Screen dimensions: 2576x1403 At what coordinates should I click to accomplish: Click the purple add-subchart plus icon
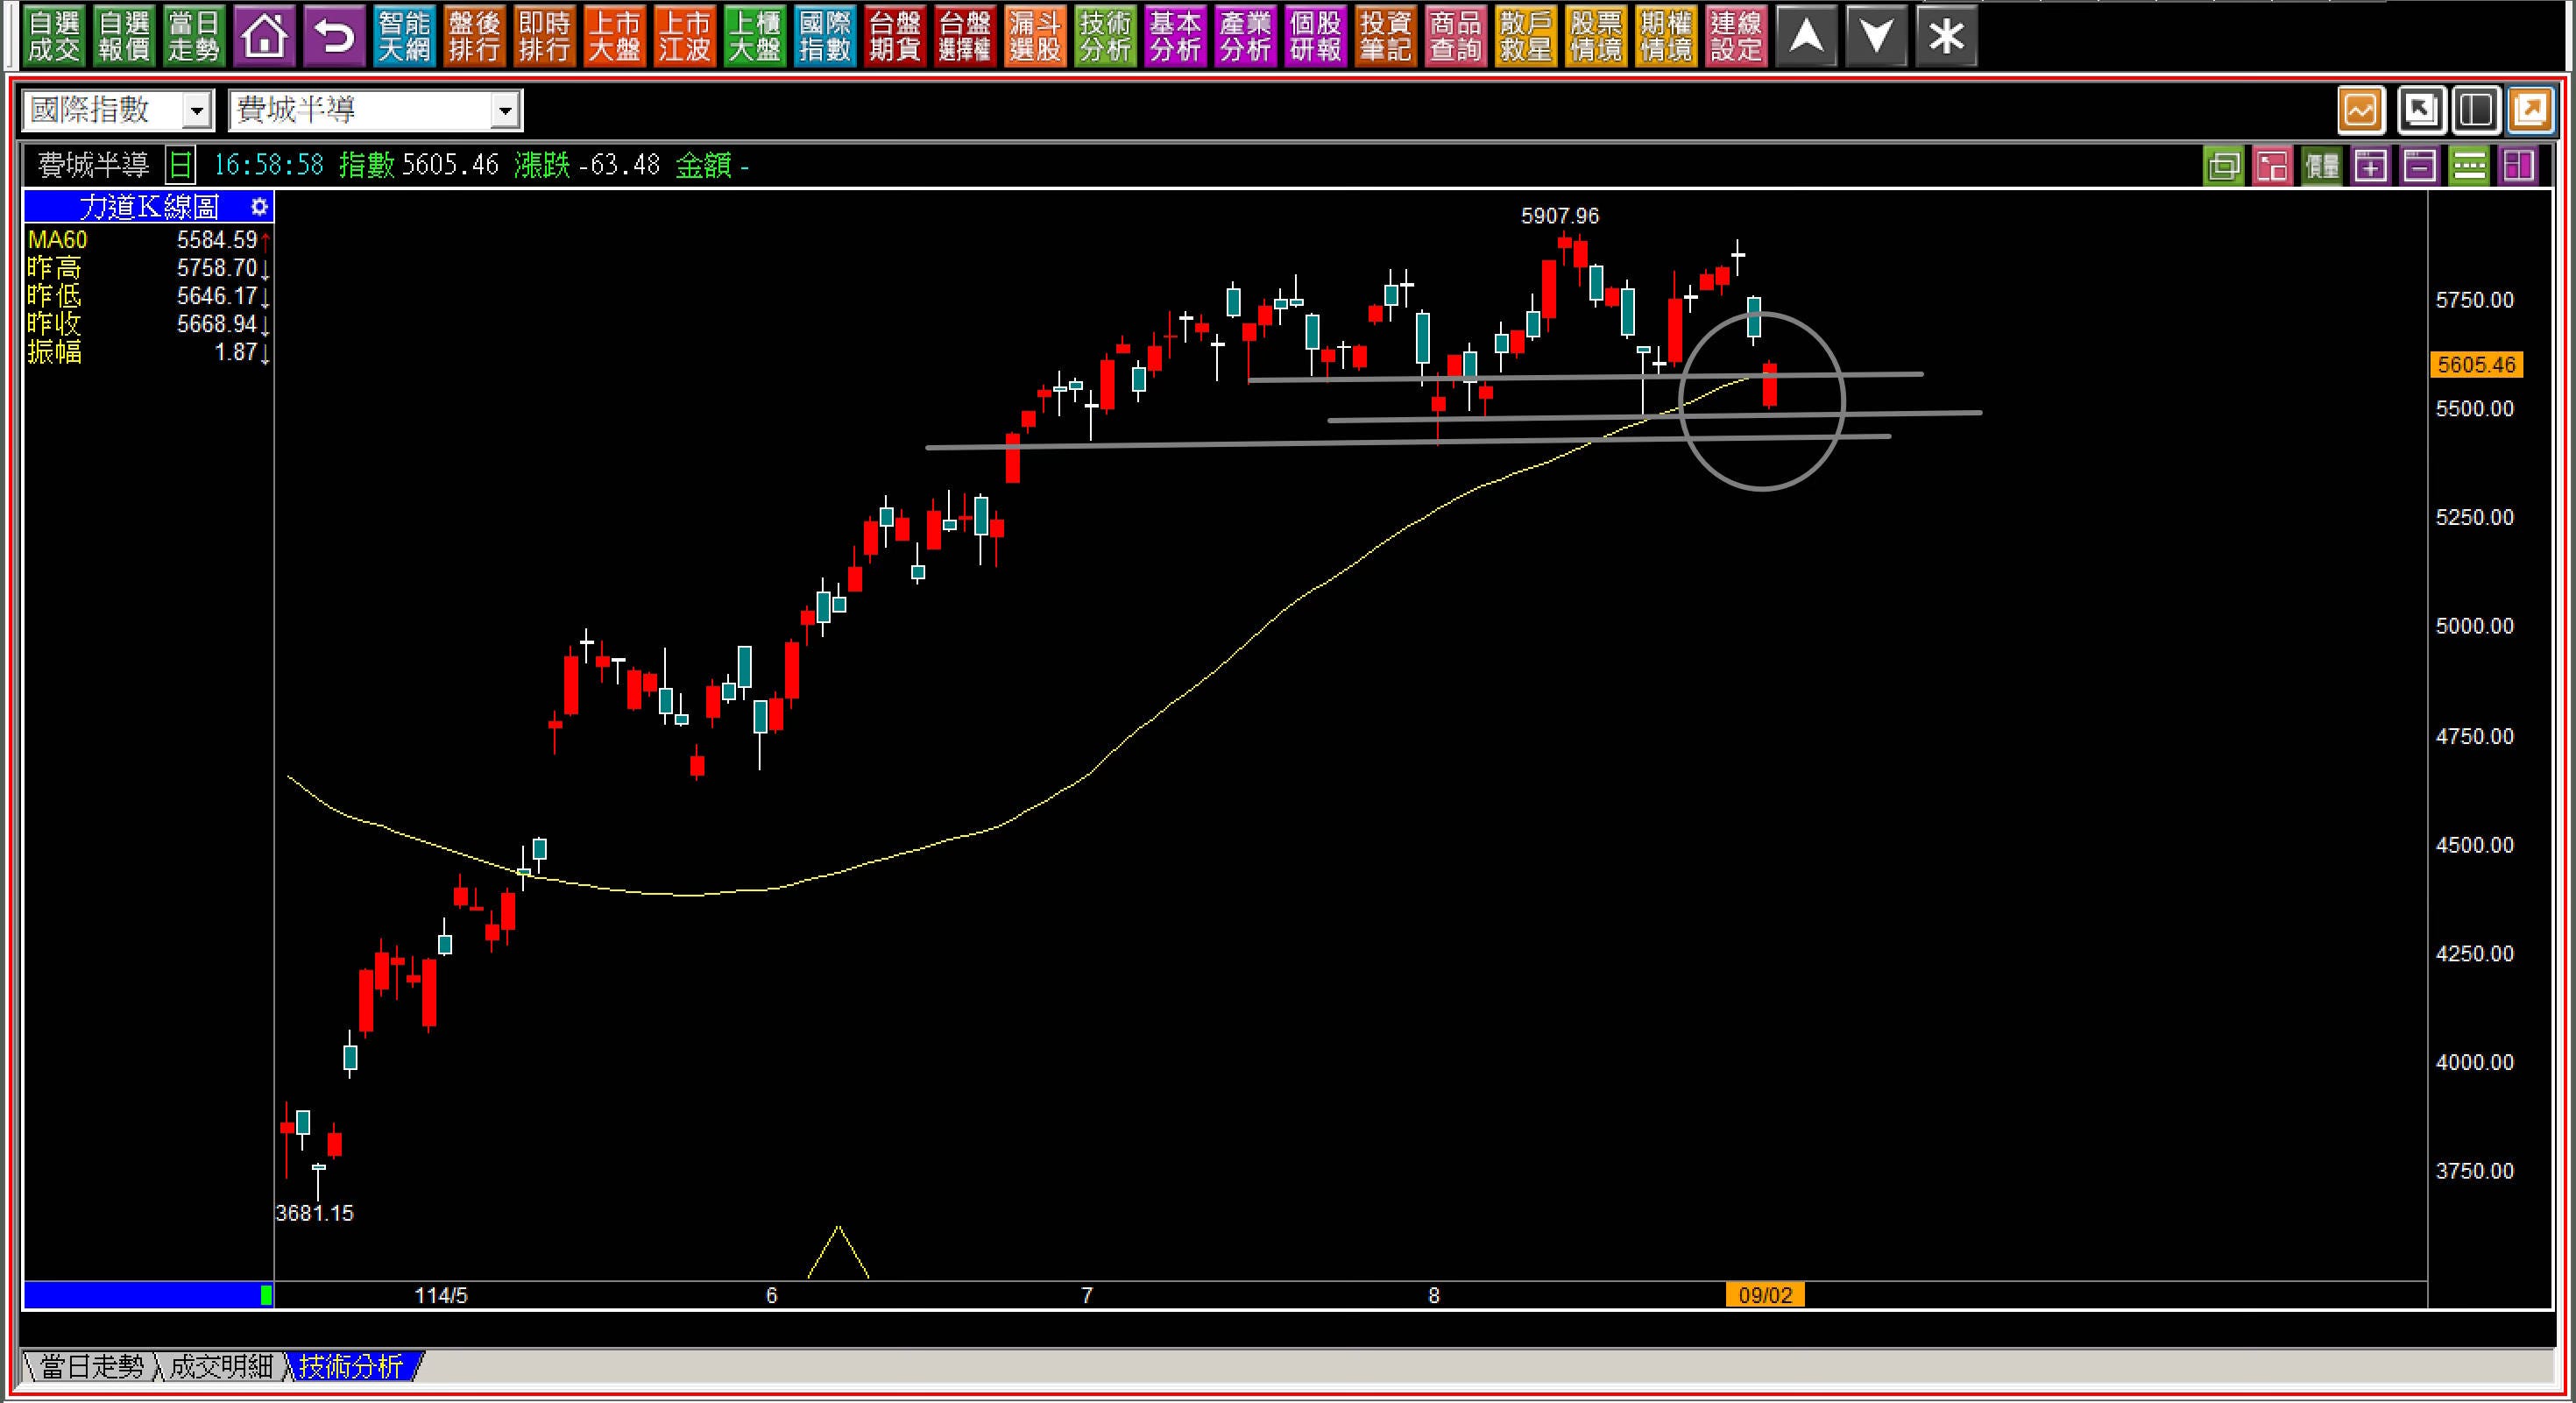click(2370, 166)
